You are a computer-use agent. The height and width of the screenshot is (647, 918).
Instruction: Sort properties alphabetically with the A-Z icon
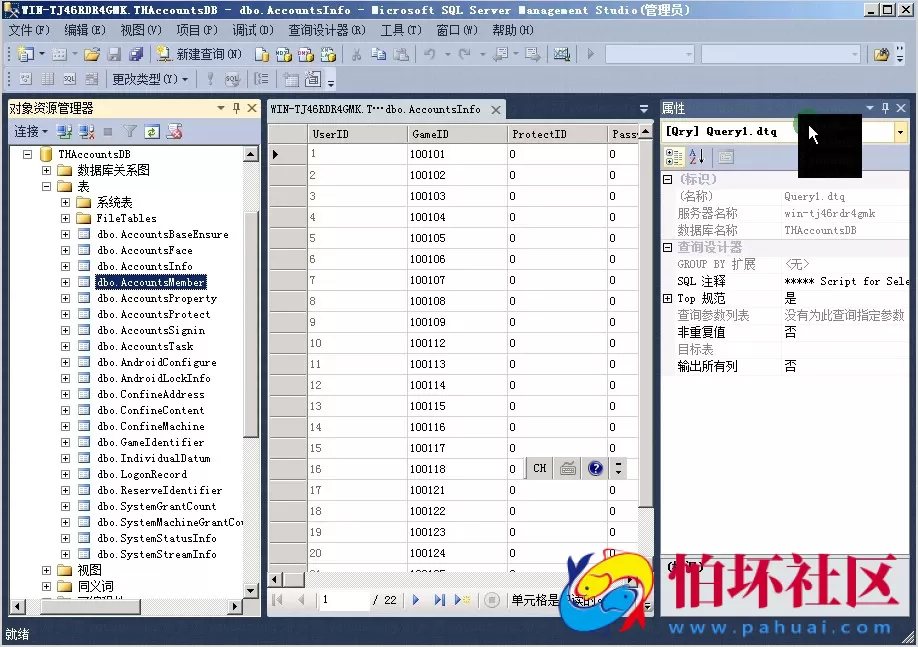697,157
